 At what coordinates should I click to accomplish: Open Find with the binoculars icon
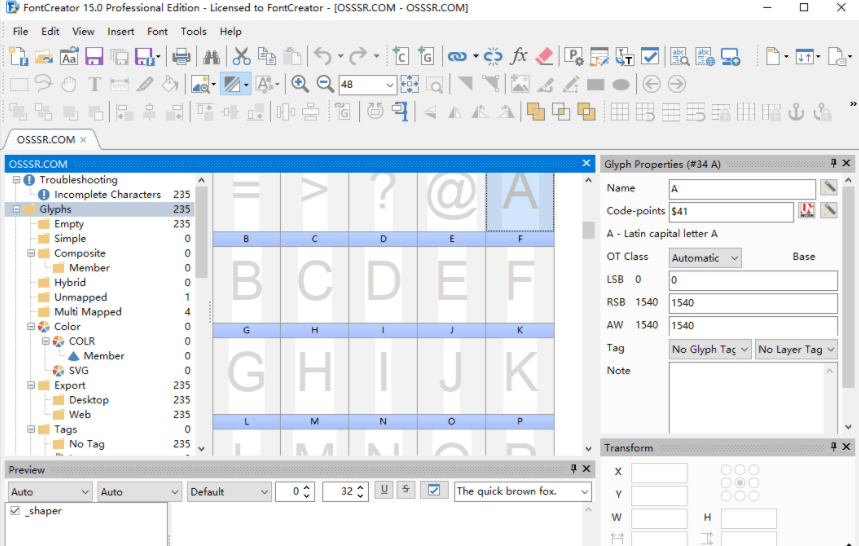212,57
